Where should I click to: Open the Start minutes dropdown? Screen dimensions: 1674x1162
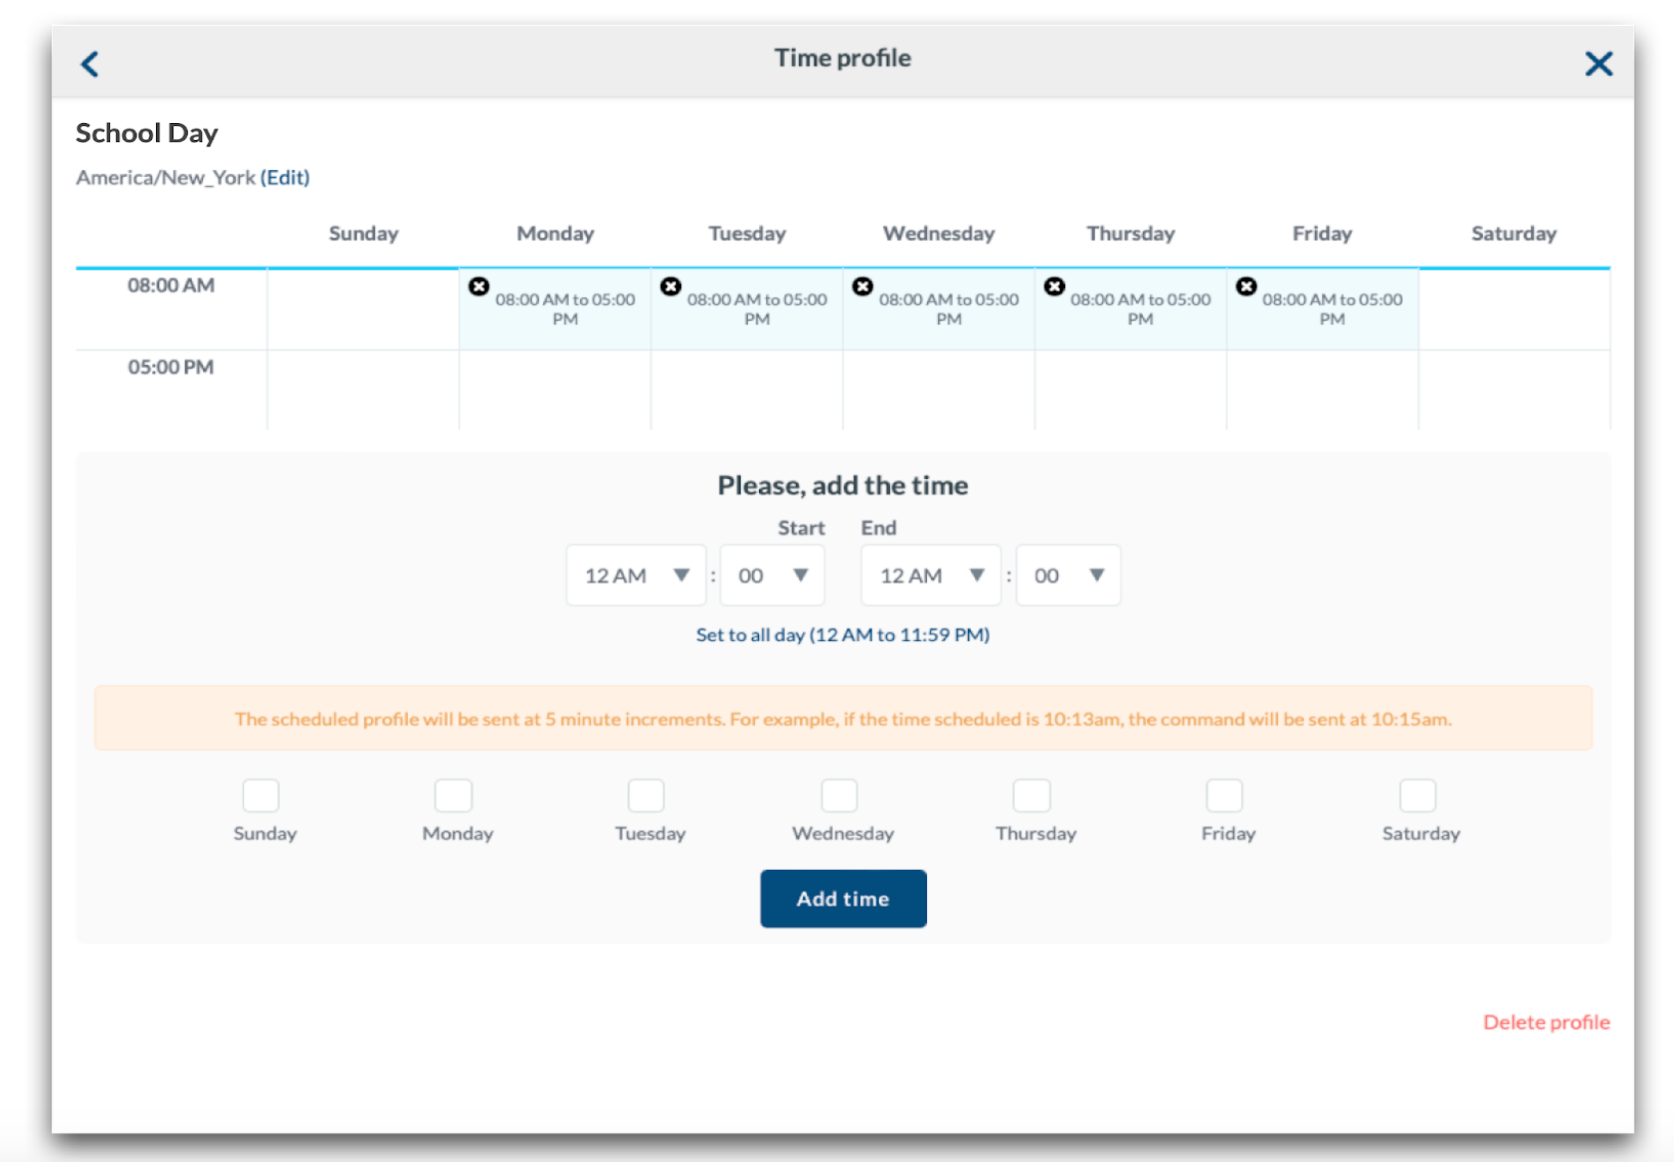point(772,575)
